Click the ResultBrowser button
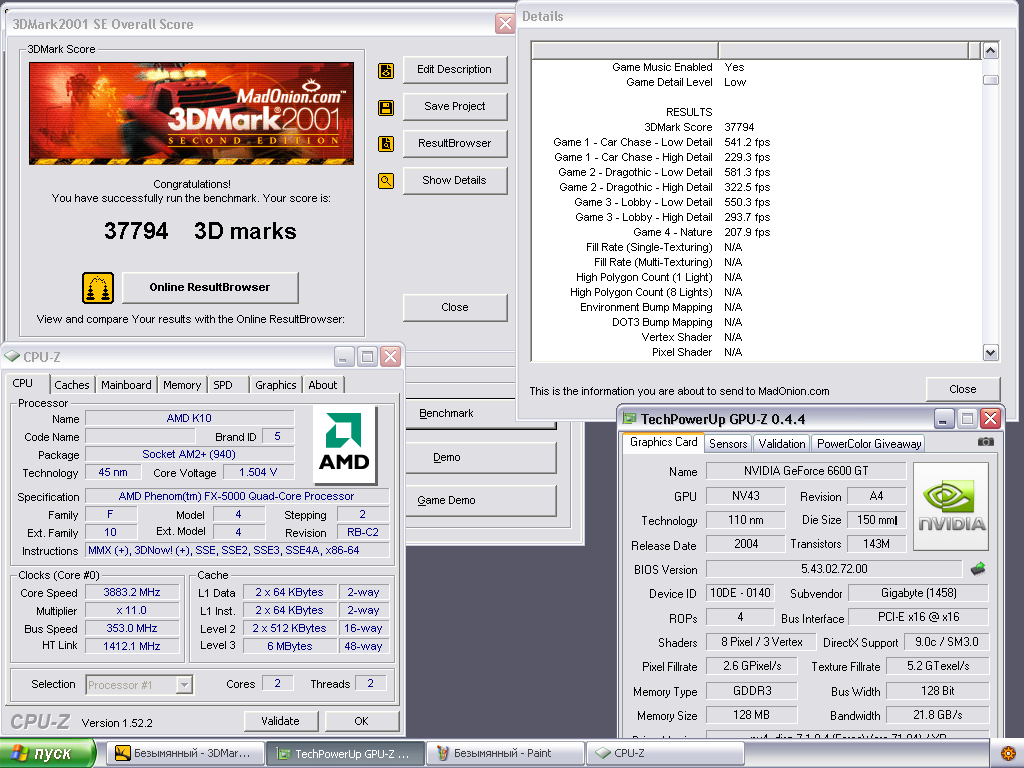 [x=455, y=143]
